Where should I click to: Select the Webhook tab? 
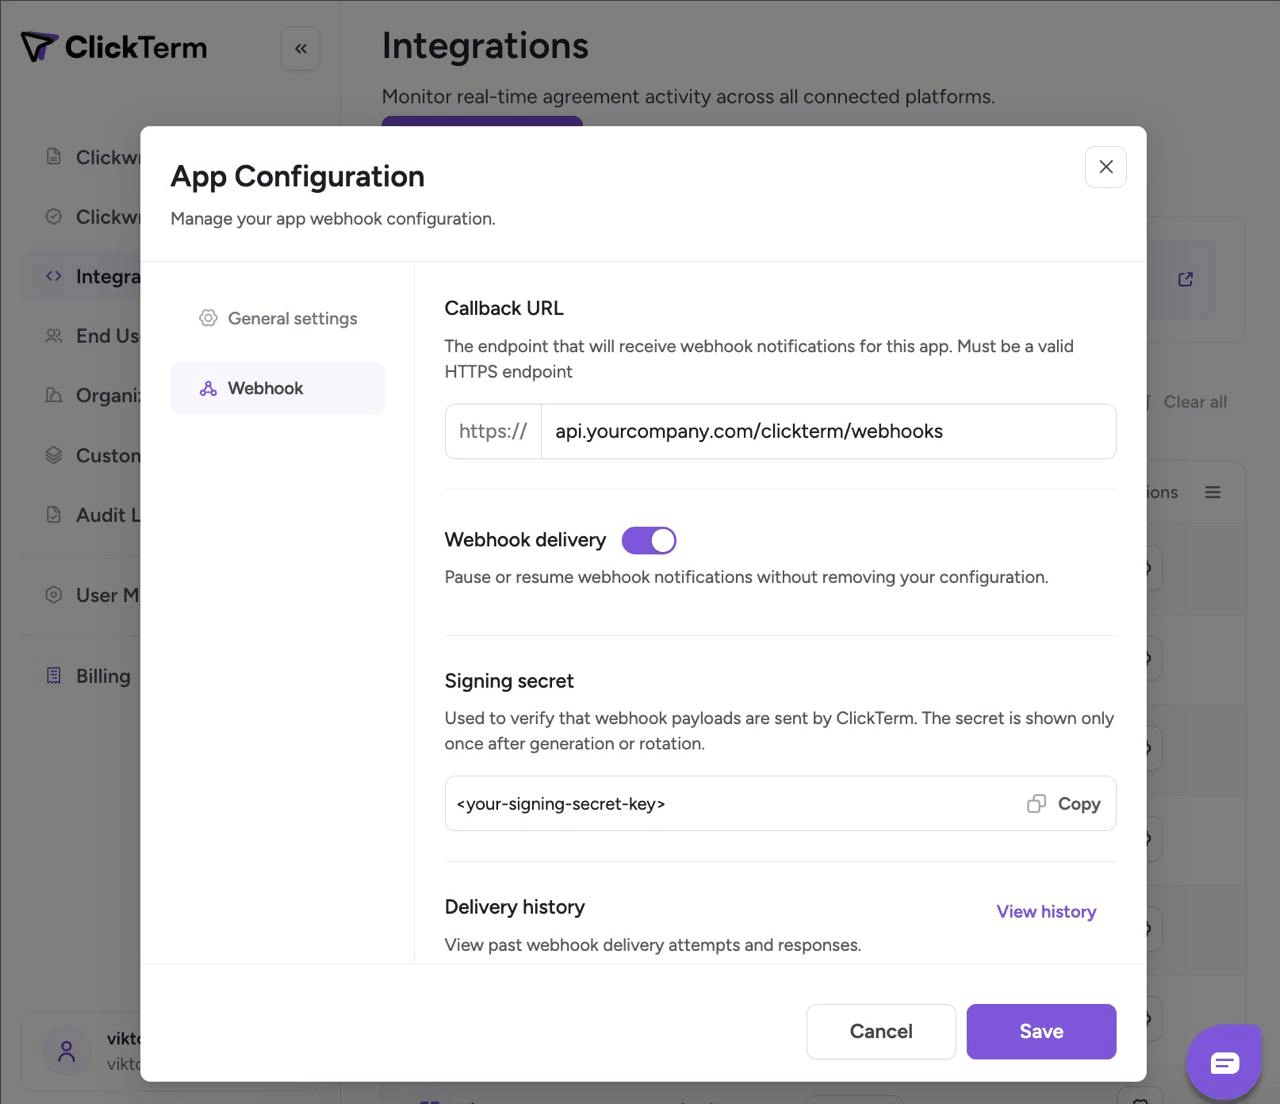pyautogui.click(x=264, y=388)
